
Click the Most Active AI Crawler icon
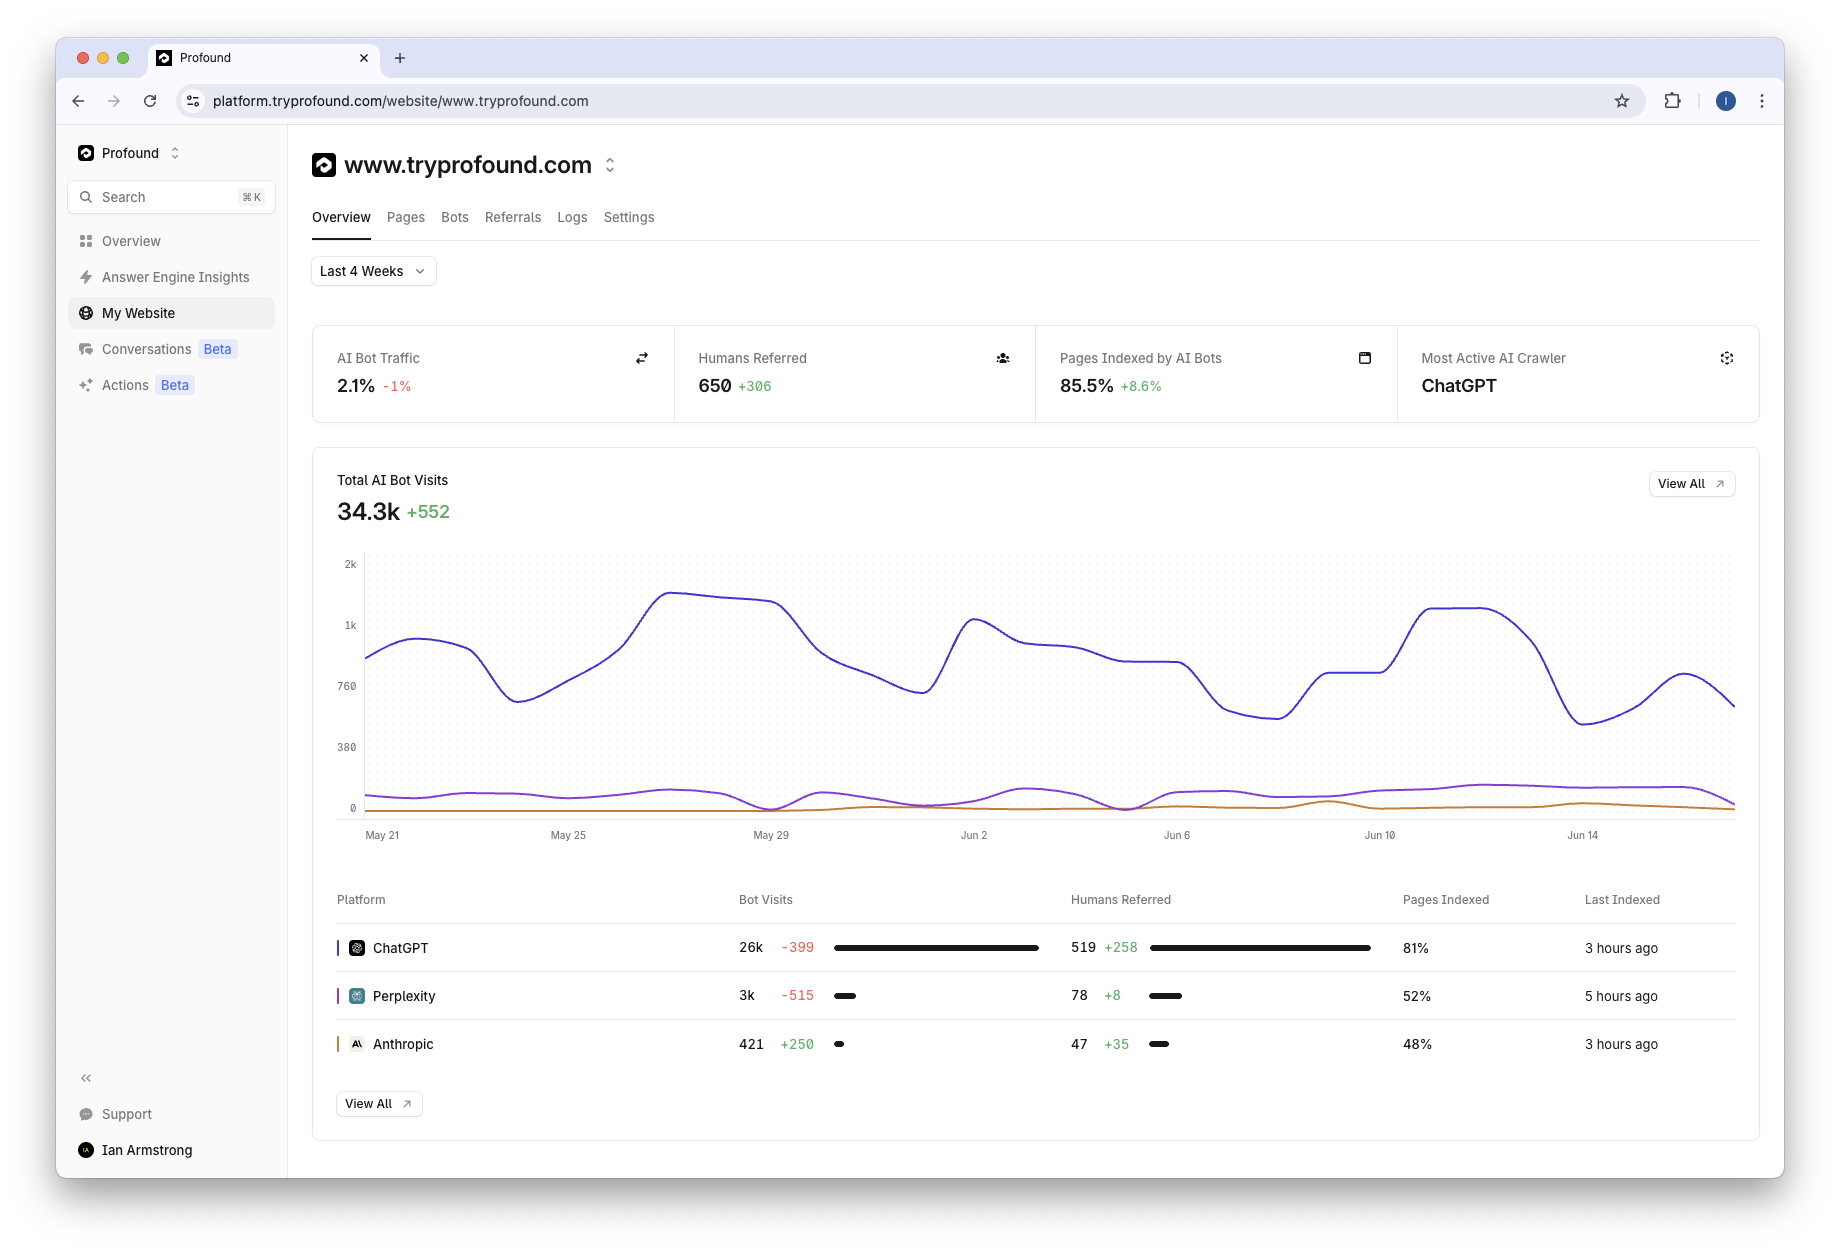click(x=1727, y=358)
